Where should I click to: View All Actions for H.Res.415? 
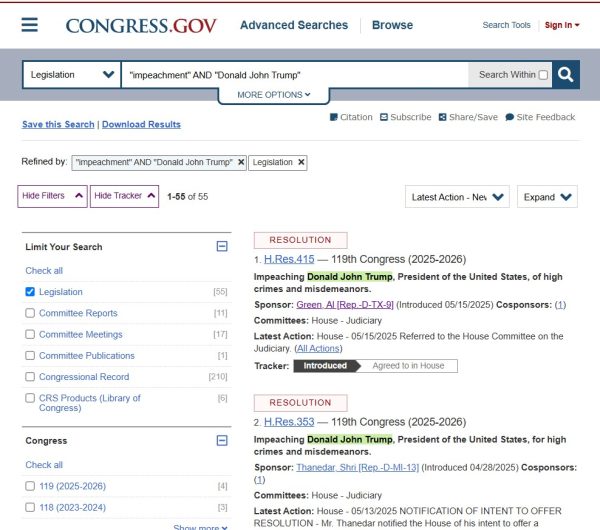318,348
